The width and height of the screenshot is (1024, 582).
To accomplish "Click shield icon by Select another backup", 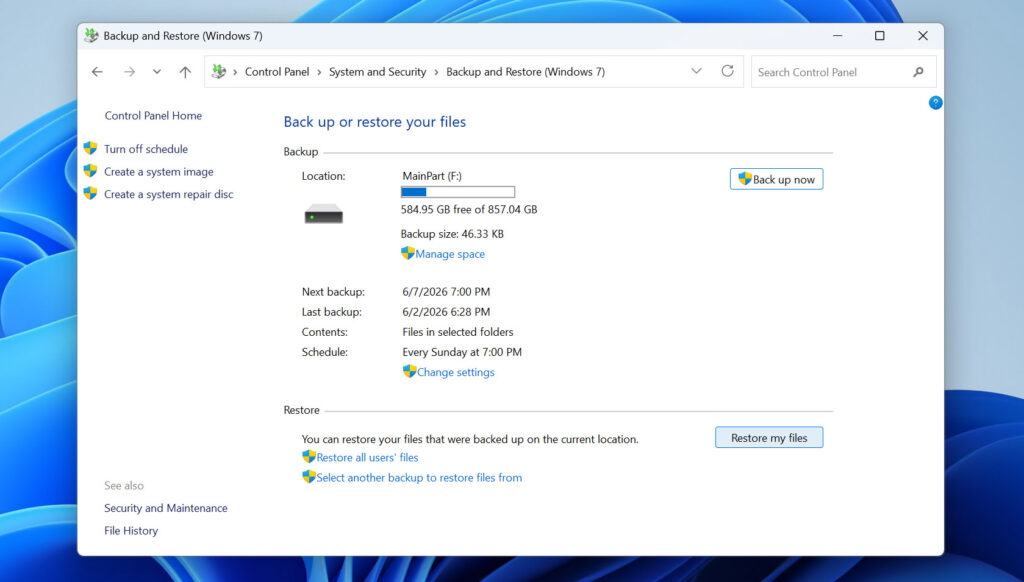I will (309, 477).
